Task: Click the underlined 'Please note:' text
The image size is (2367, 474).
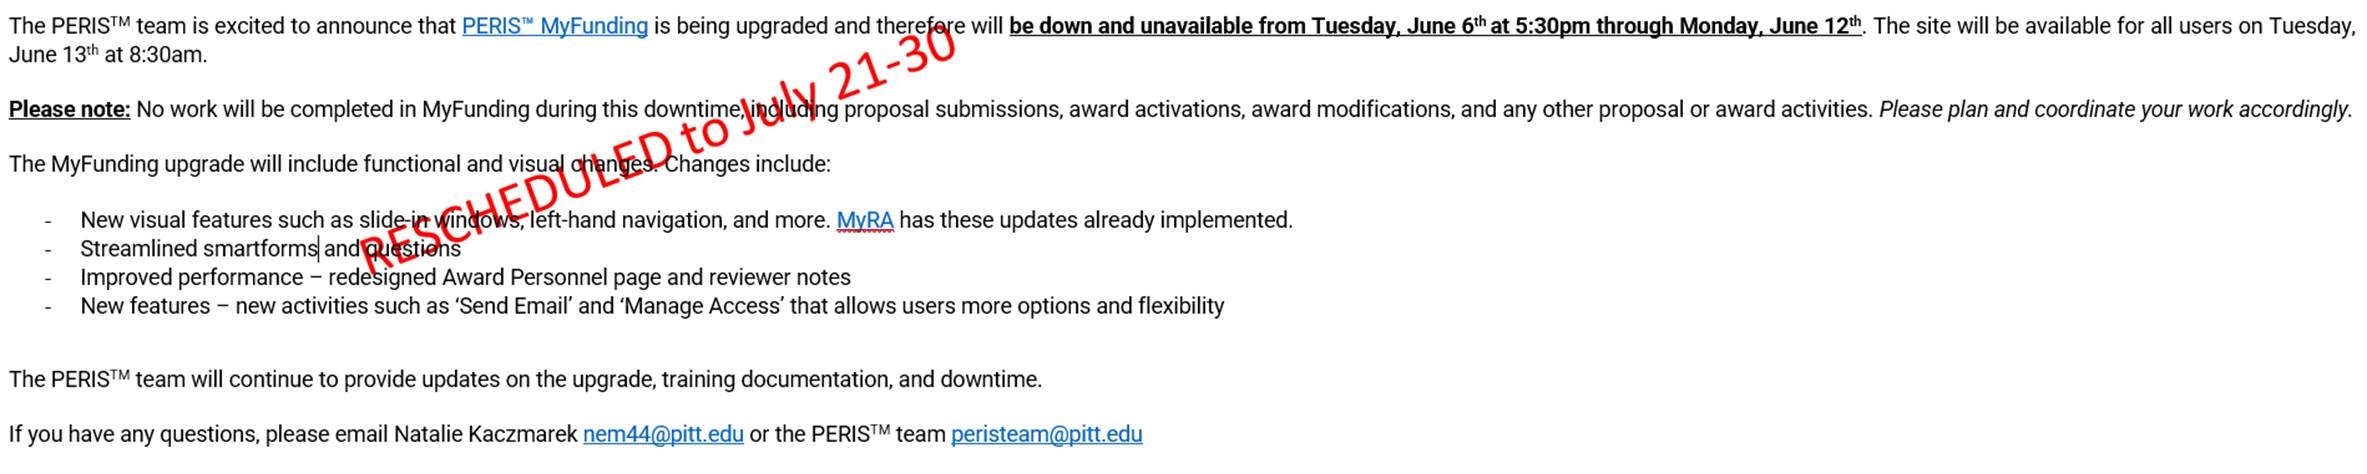Action: point(70,110)
